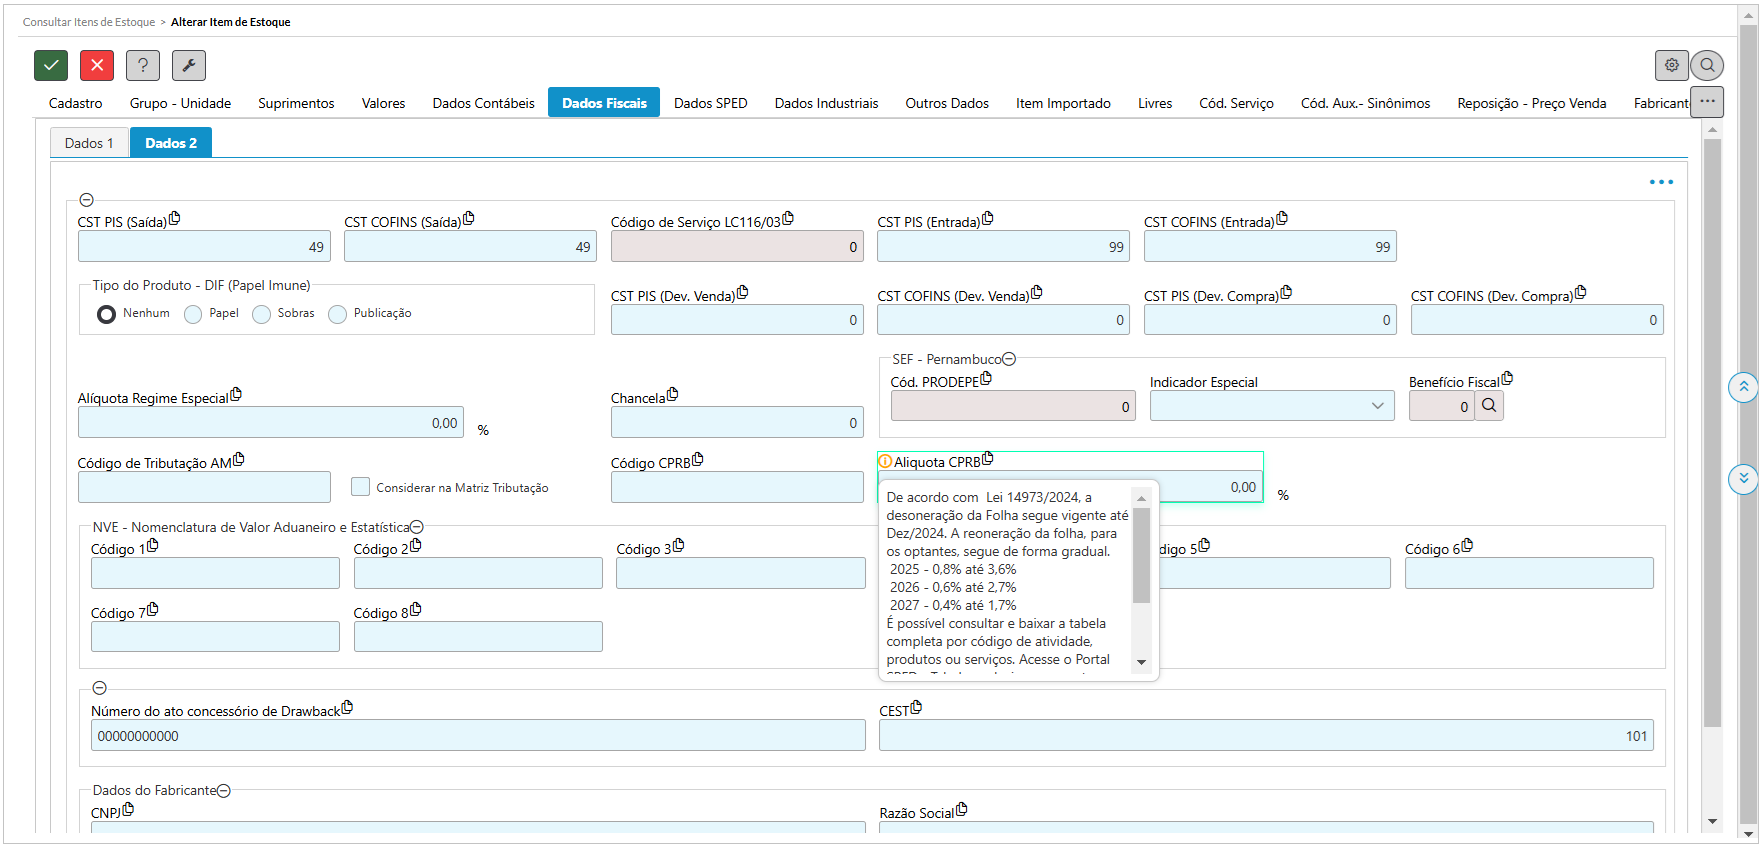Viewport: 1763px width, 845px height.
Task: Select the Publicação radio option
Action: click(x=338, y=315)
